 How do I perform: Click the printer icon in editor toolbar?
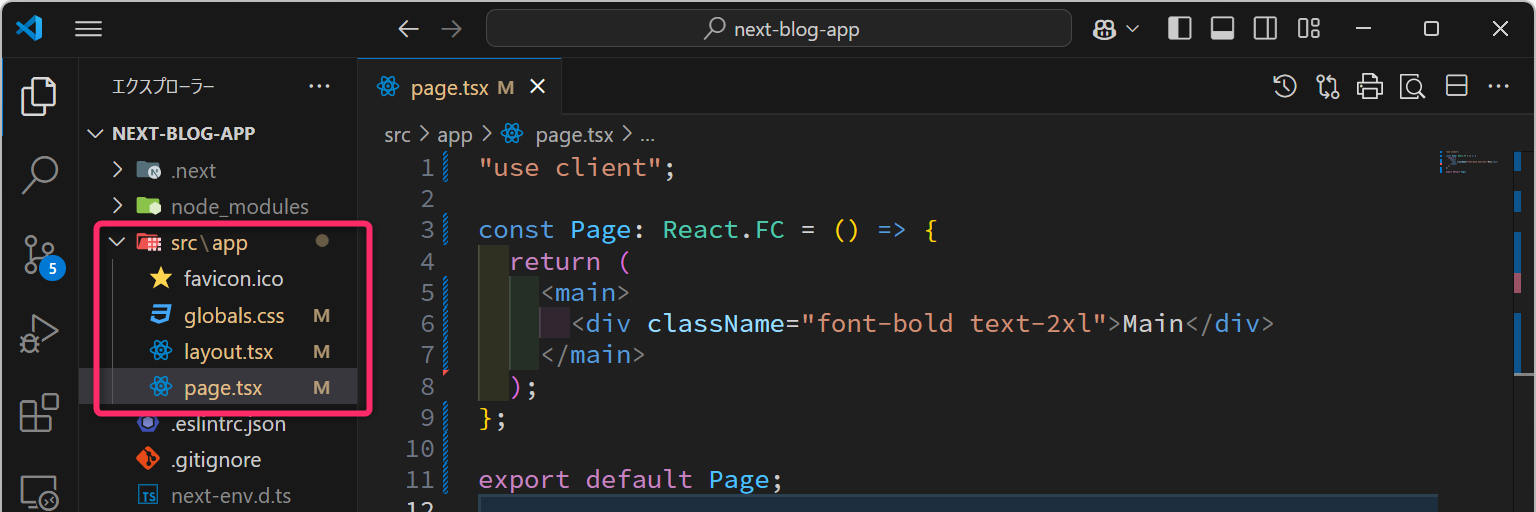(1369, 87)
